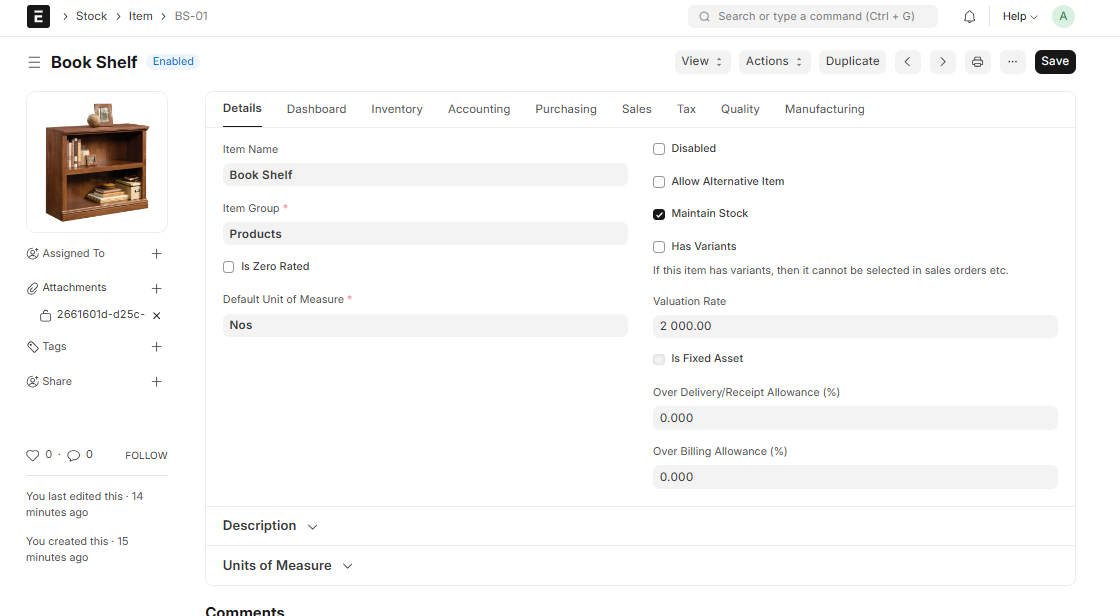Expand the Description section

coord(270,526)
